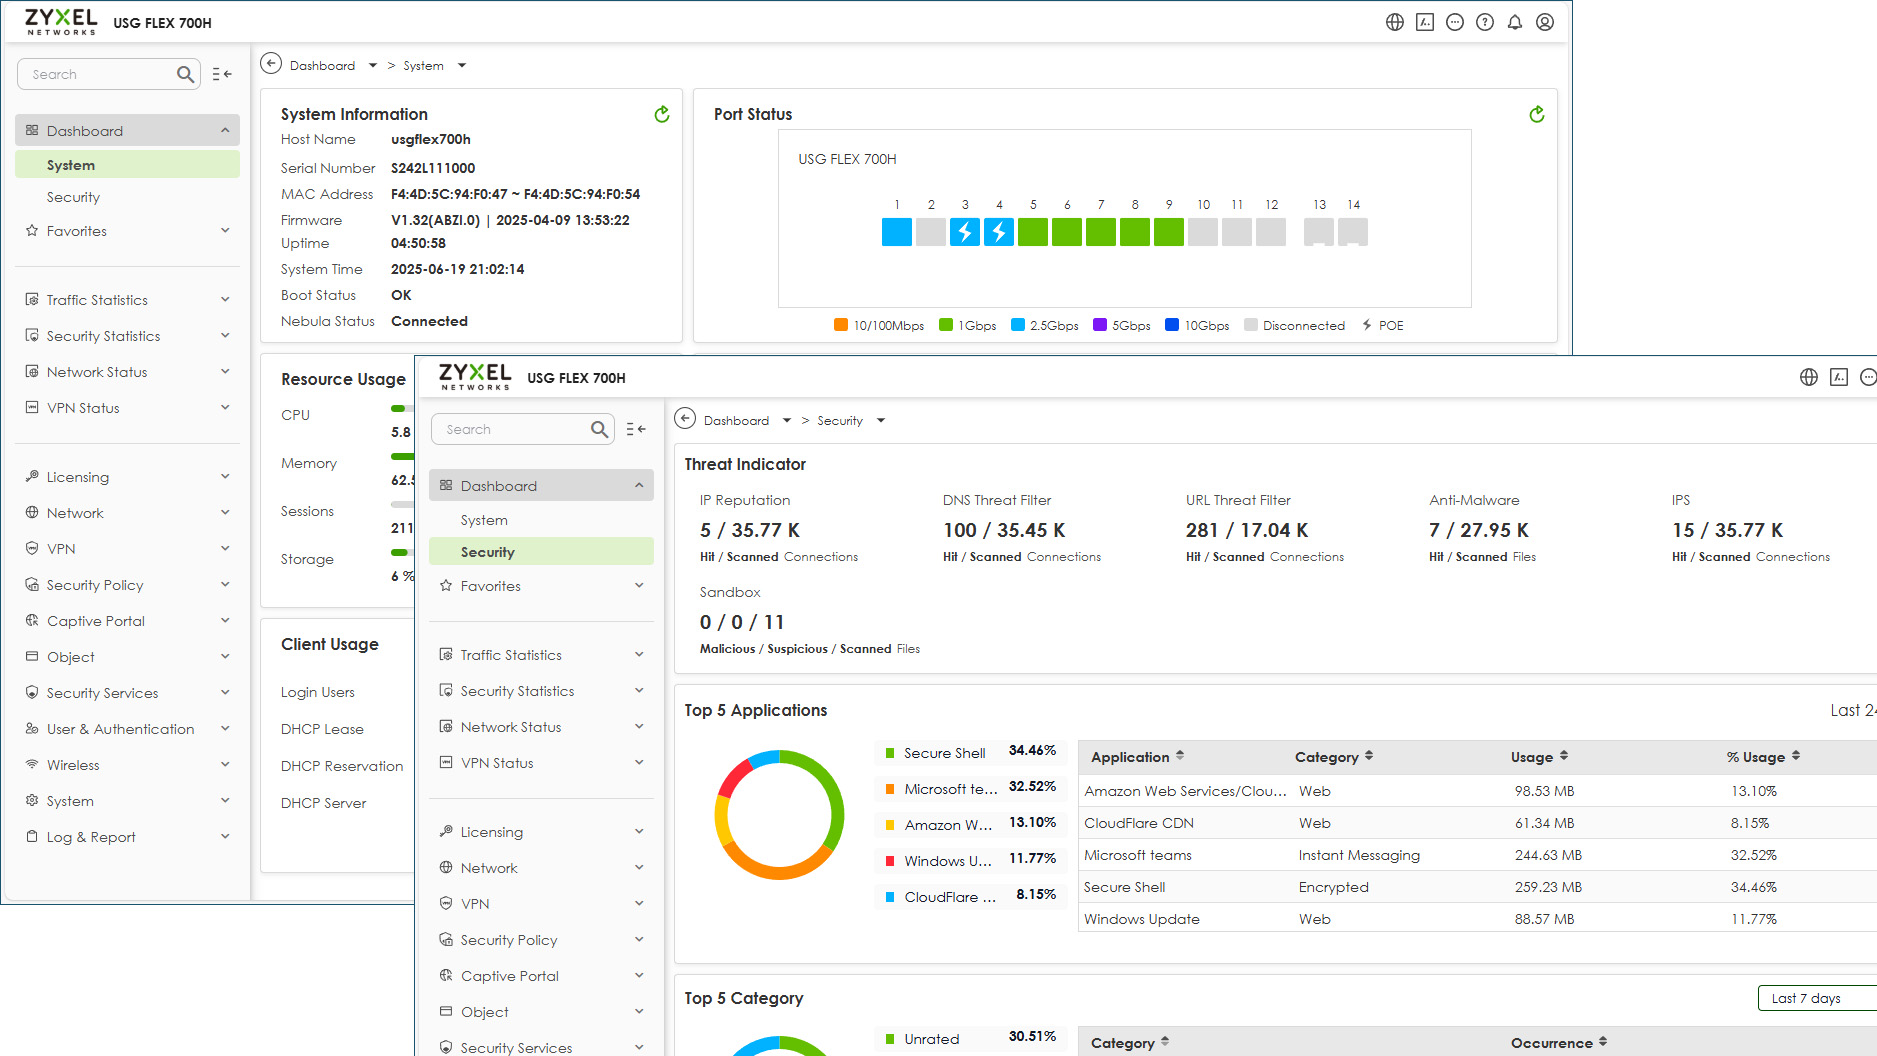Expand Security Statistics in back window sidebar
1877x1056 pixels.
tap(127, 336)
